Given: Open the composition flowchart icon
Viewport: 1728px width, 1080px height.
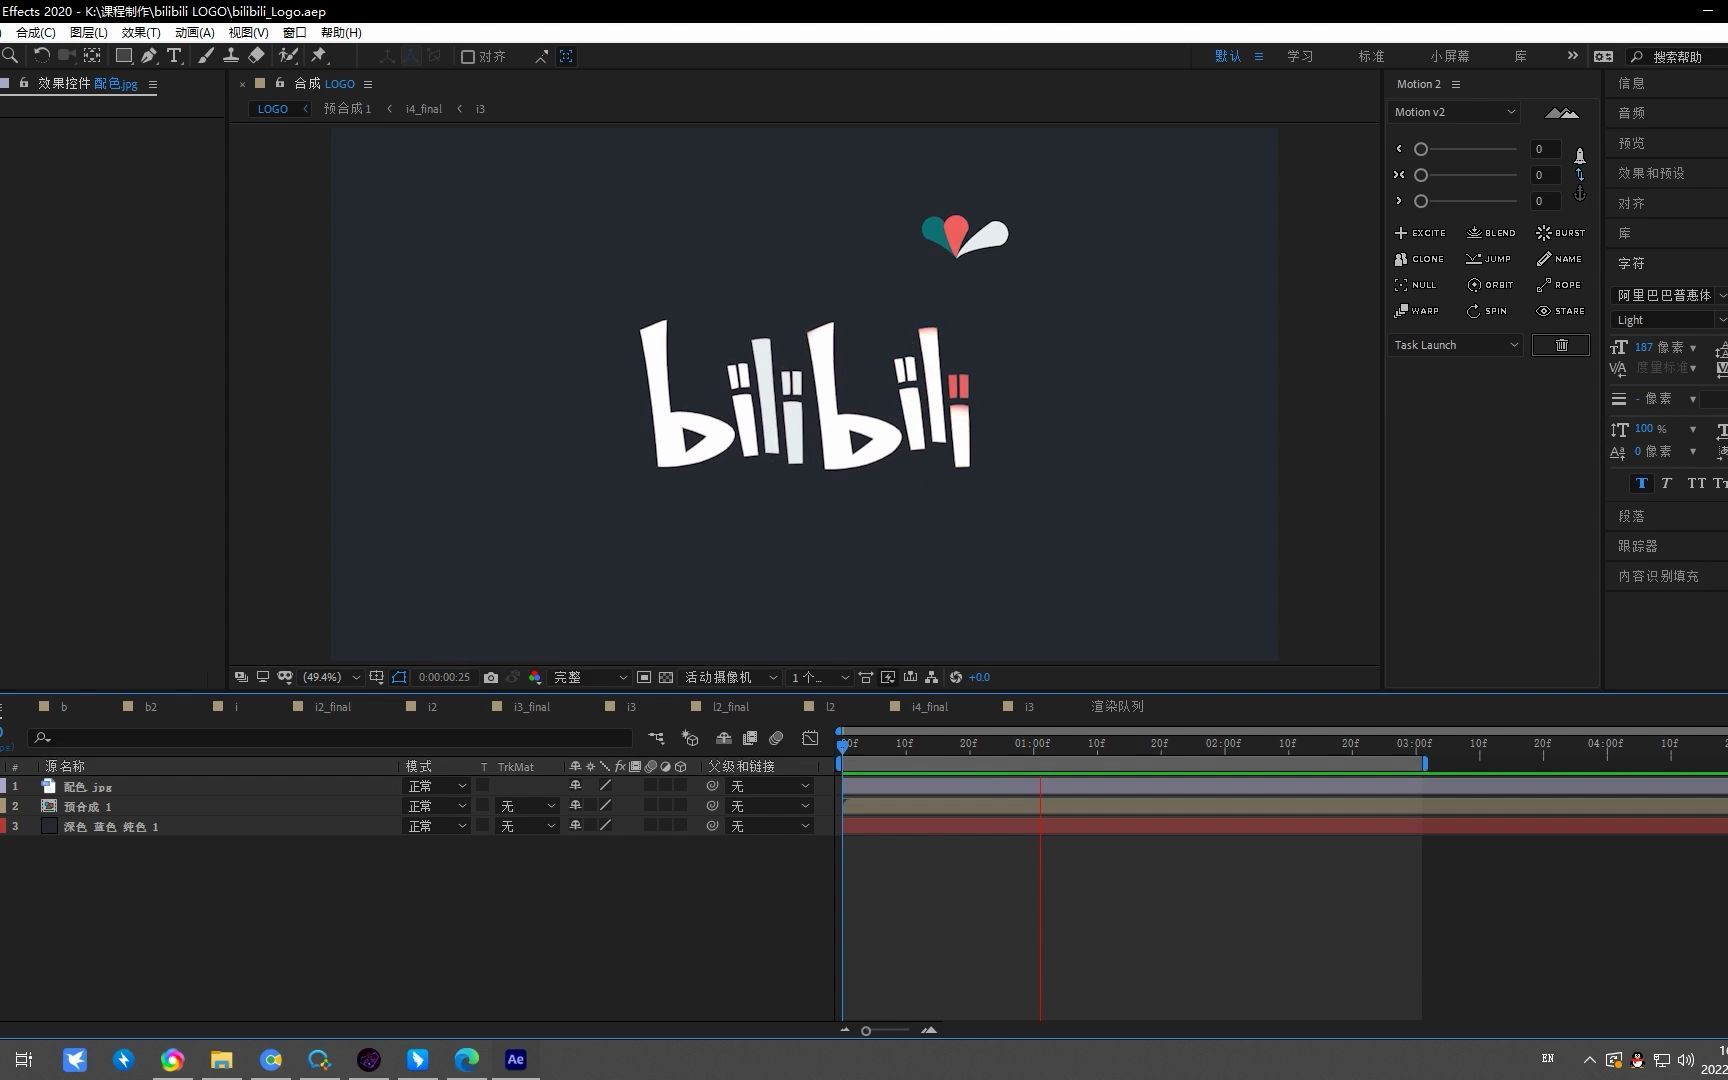Looking at the screenshot, I should click(932, 677).
